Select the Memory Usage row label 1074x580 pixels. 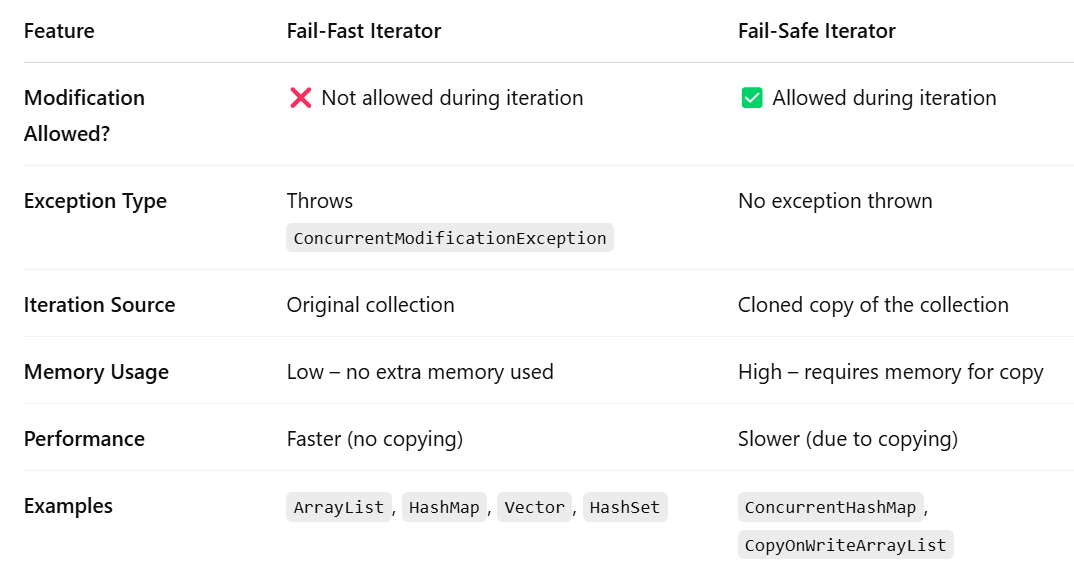[x=96, y=372]
